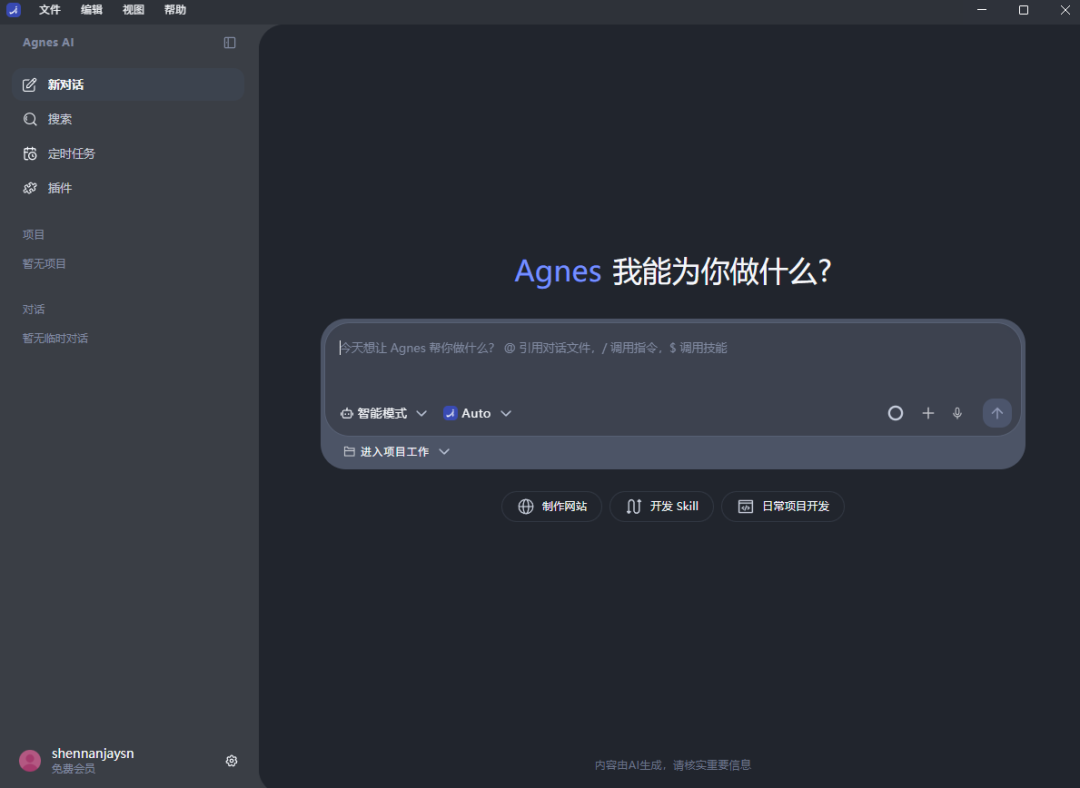Screen dimensions: 1080x788
Task: Click the 插件 puzzle icon
Action: point(30,188)
